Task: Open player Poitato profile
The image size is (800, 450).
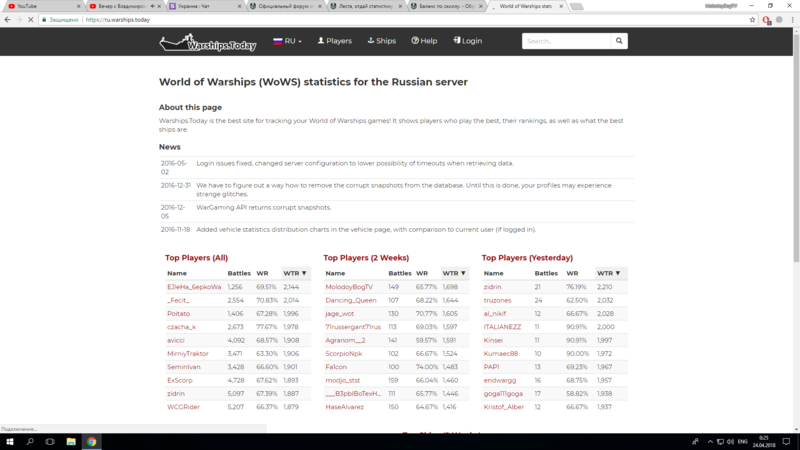Action: point(178,313)
